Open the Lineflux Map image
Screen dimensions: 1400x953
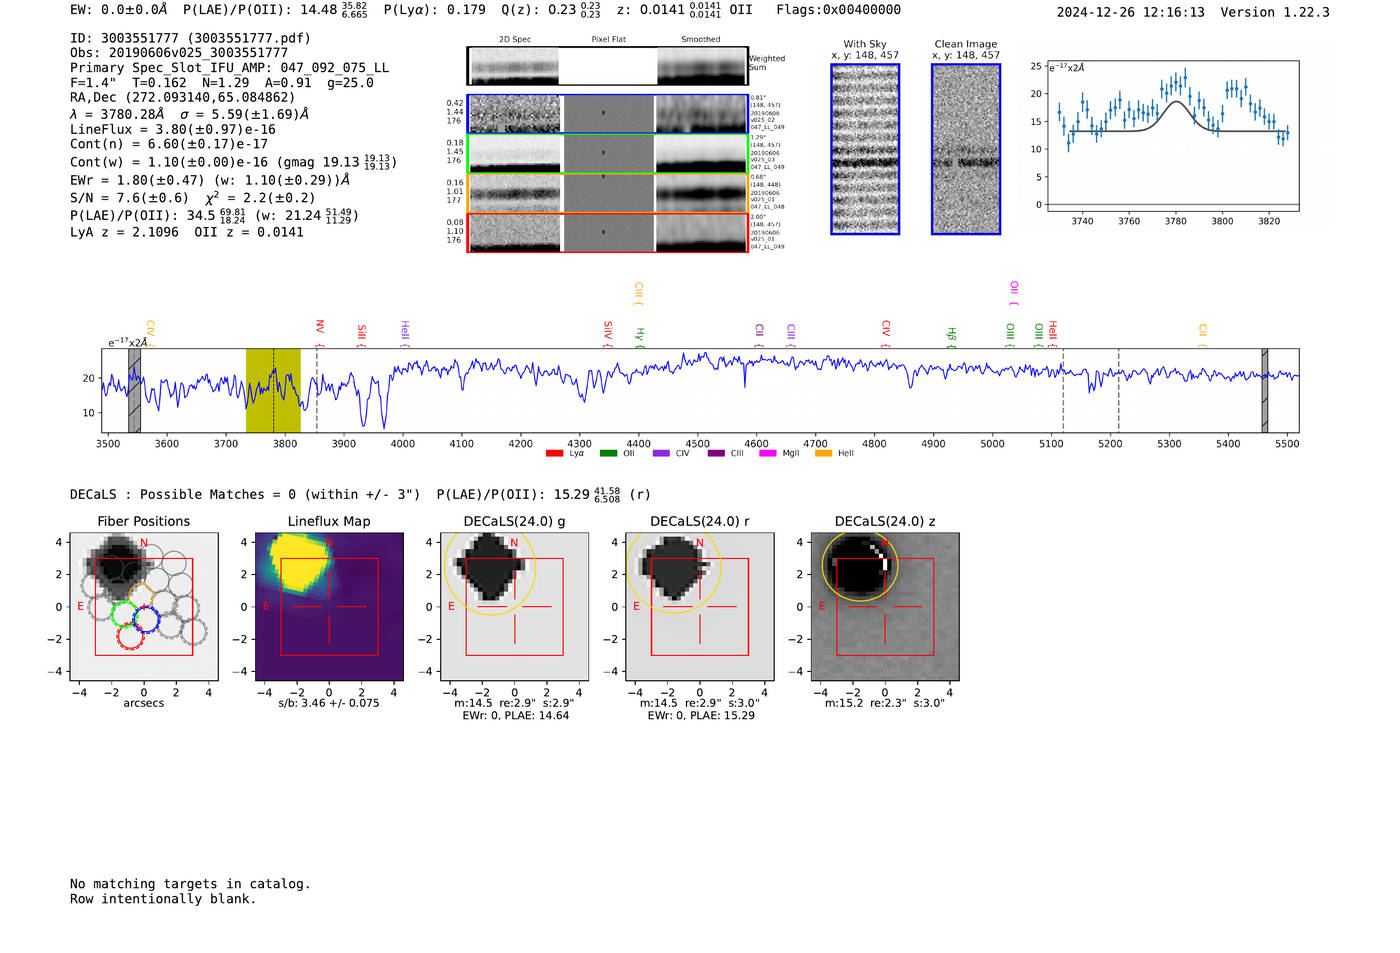[x=329, y=606]
